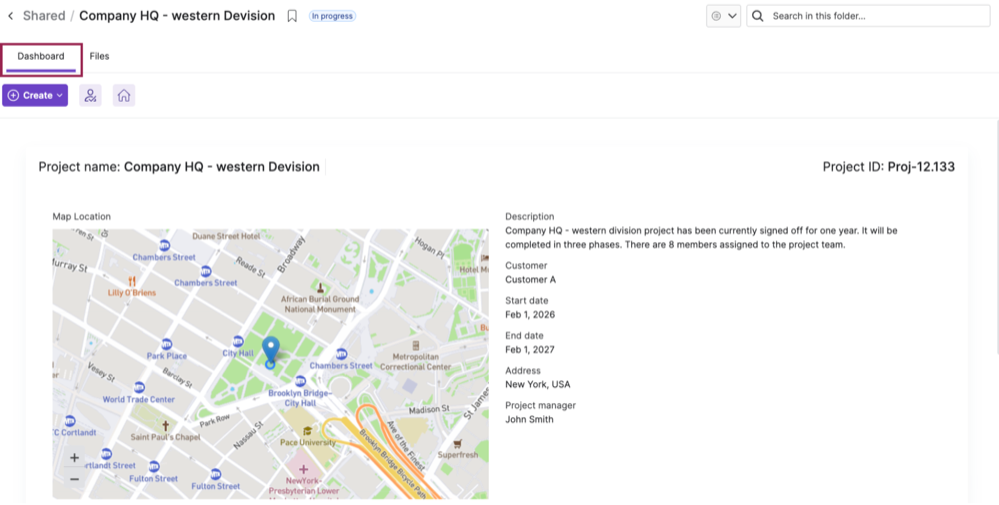Click the Brooklyn Bridge–City Hall subway marker

[300, 381]
